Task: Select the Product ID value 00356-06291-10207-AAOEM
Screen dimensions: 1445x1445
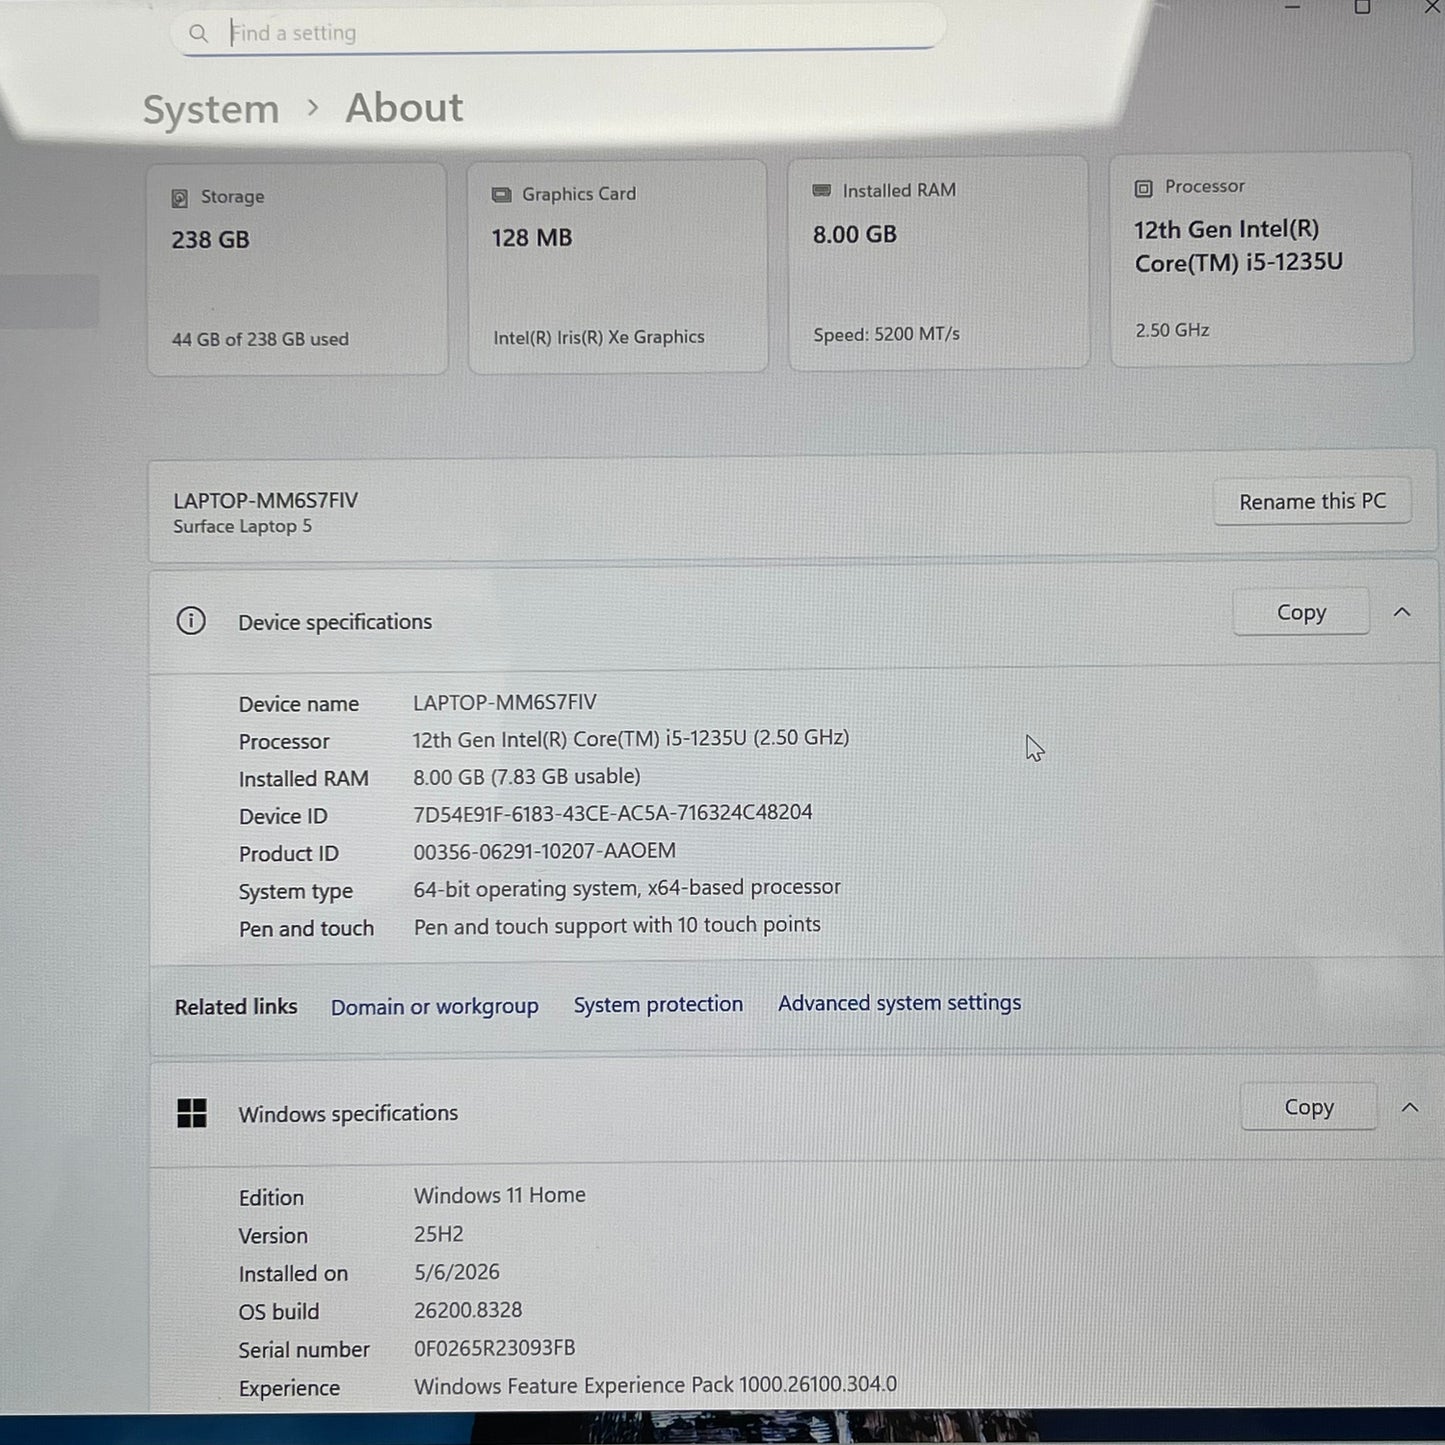Action: click(x=545, y=851)
